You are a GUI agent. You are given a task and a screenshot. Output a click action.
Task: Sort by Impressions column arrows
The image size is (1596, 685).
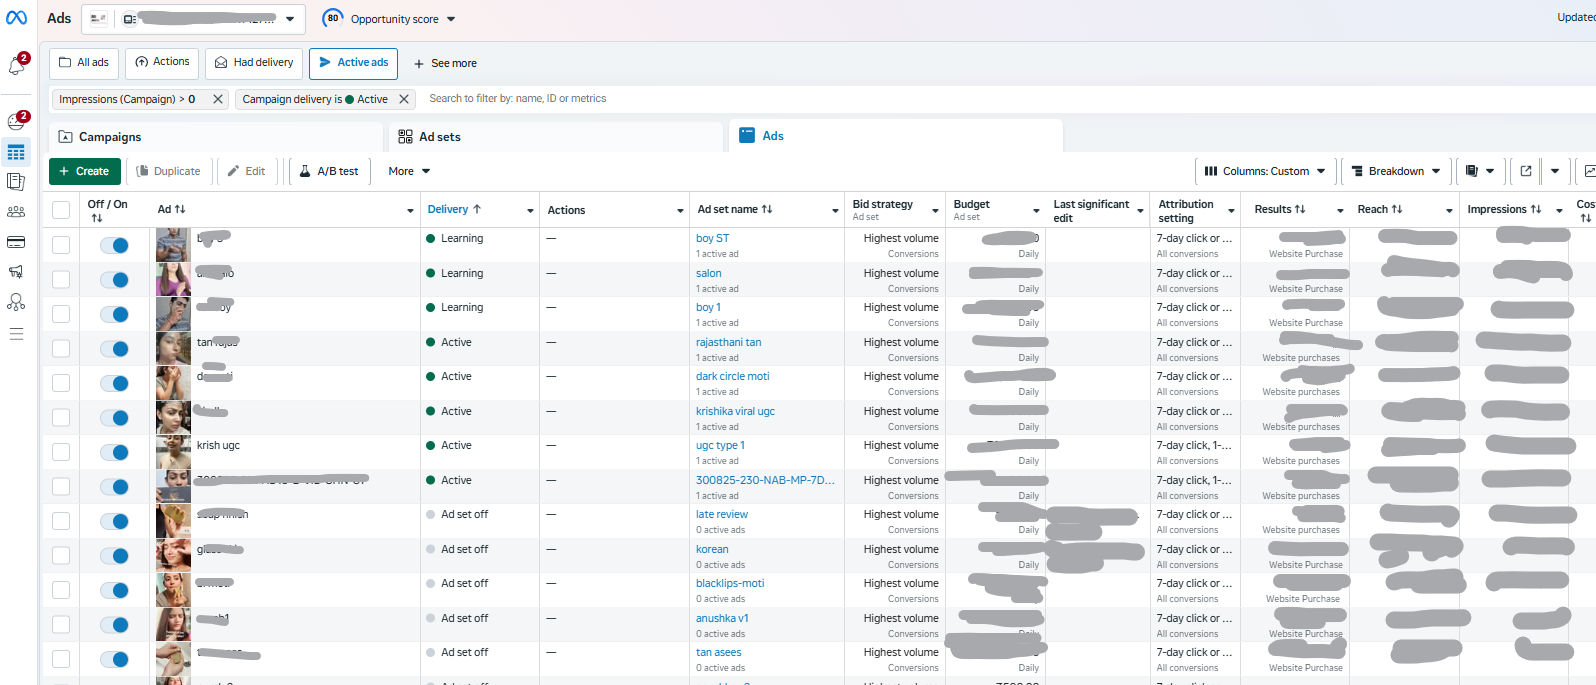1536,209
